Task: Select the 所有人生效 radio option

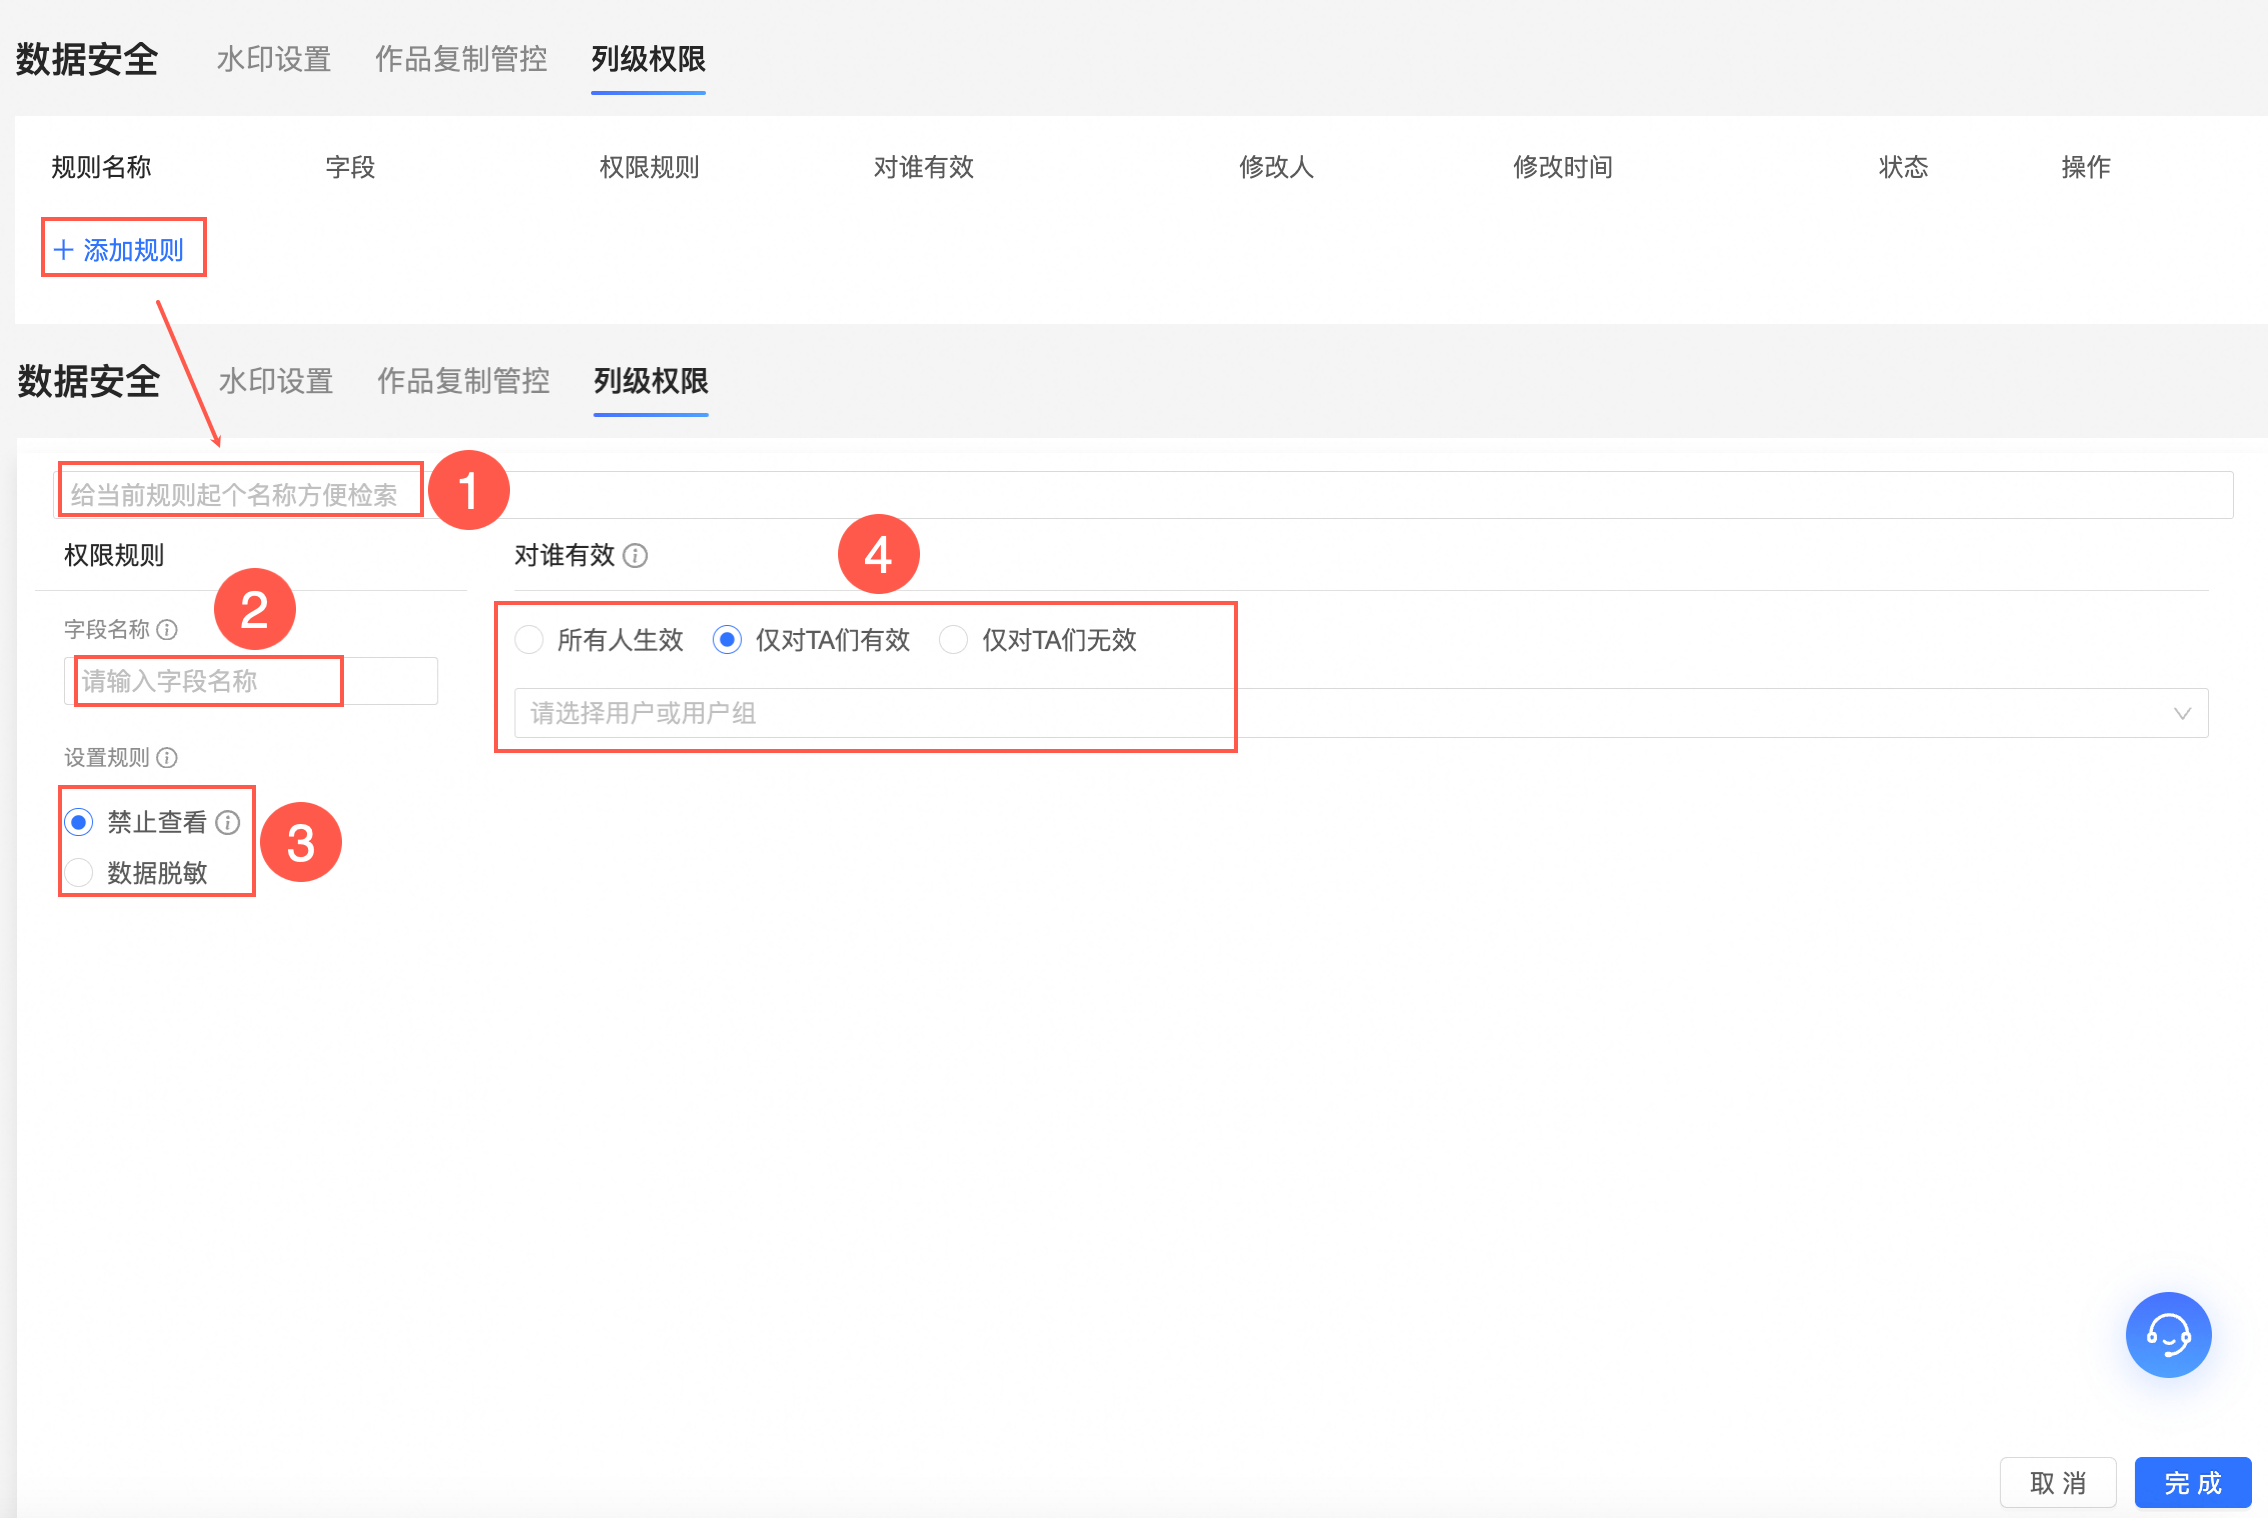Action: [529, 639]
